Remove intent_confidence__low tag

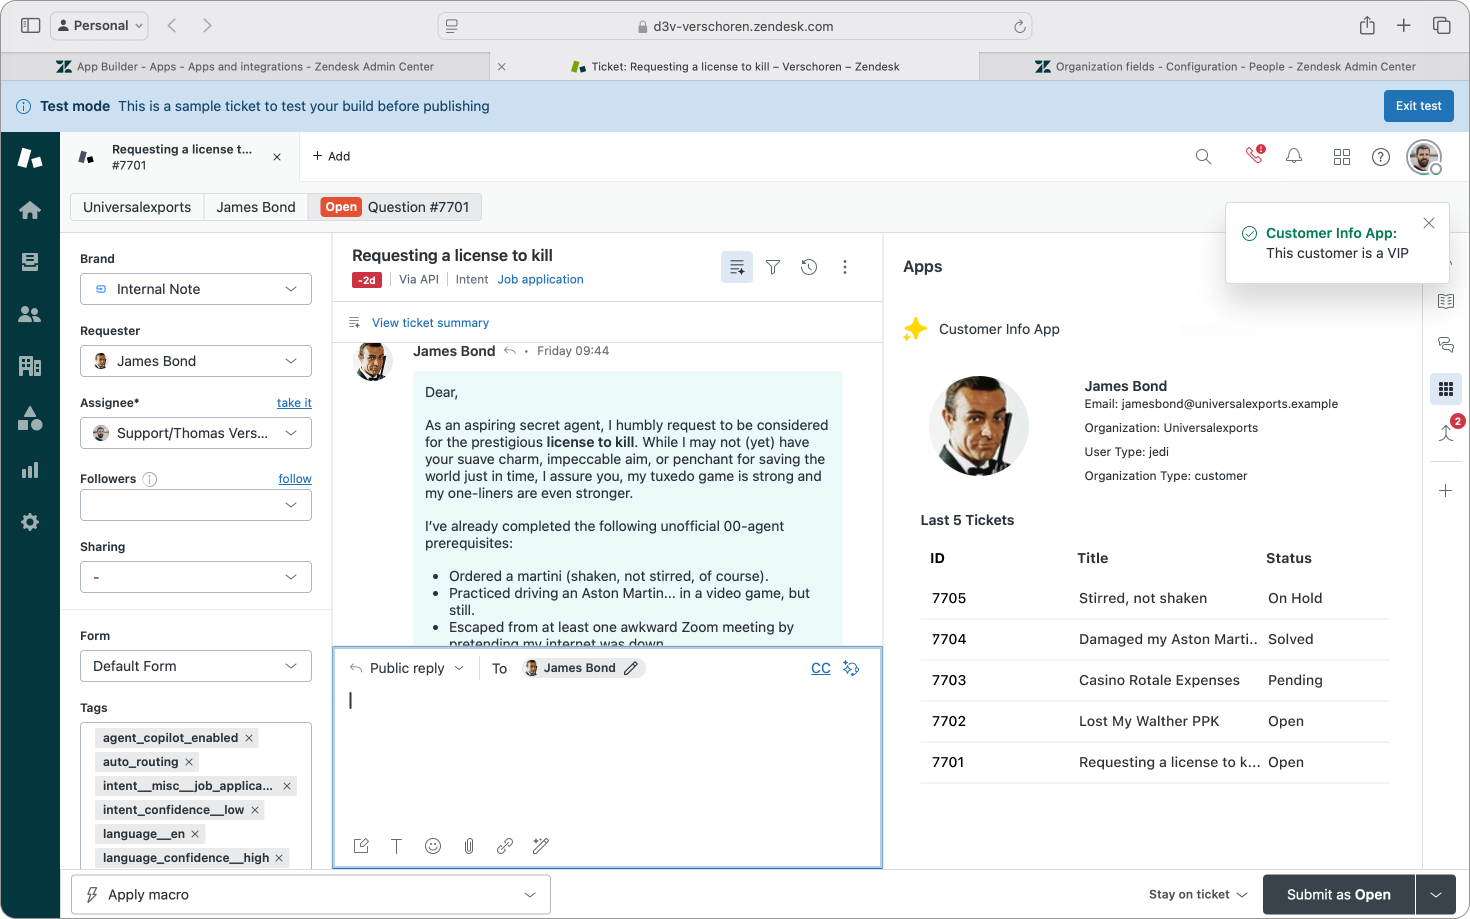coord(255,810)
